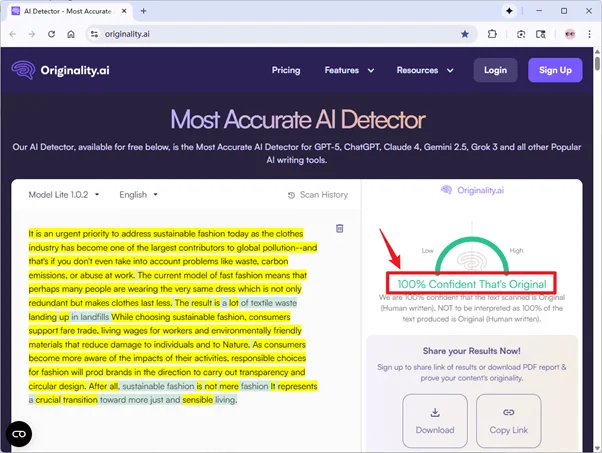602x453 pixels.
Task: Click the Login button
Action: (495, 71)
